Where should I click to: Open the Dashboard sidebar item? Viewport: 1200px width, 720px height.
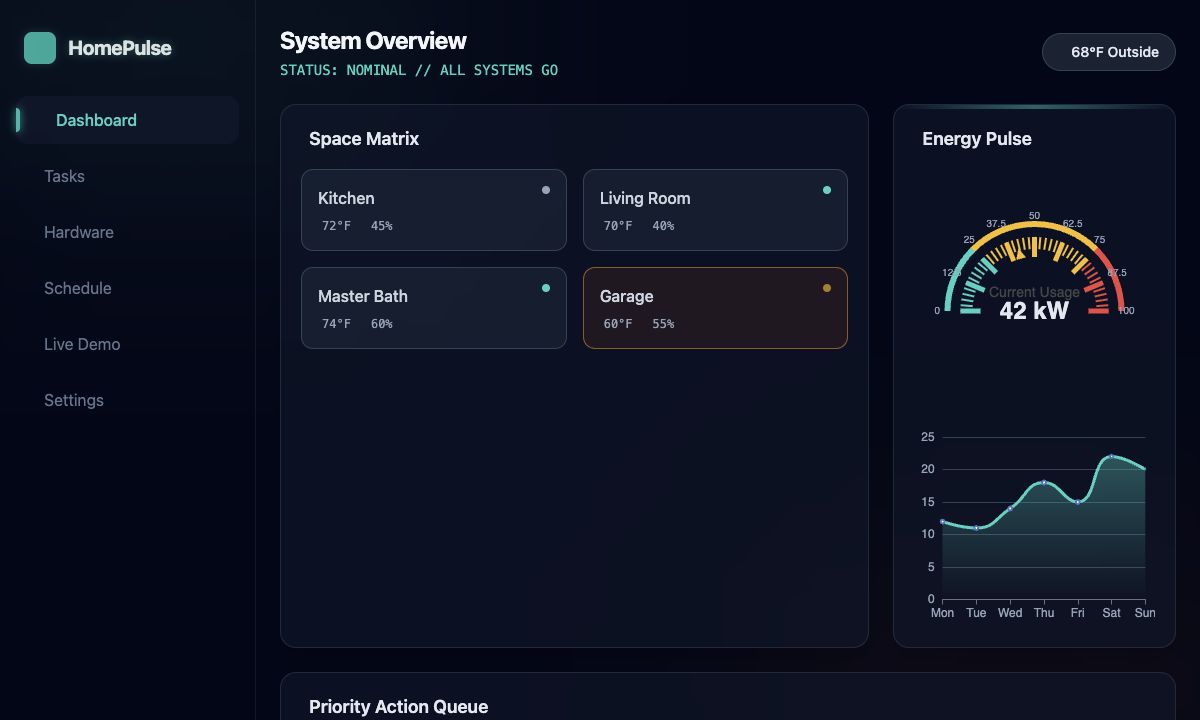tap(128, 120)
